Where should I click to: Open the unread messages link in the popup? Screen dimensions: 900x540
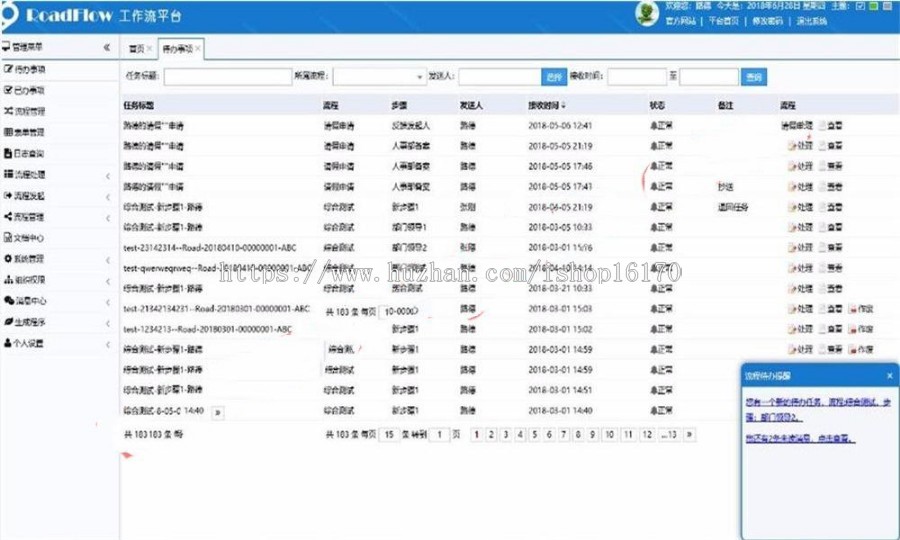[x=800, y=439]
